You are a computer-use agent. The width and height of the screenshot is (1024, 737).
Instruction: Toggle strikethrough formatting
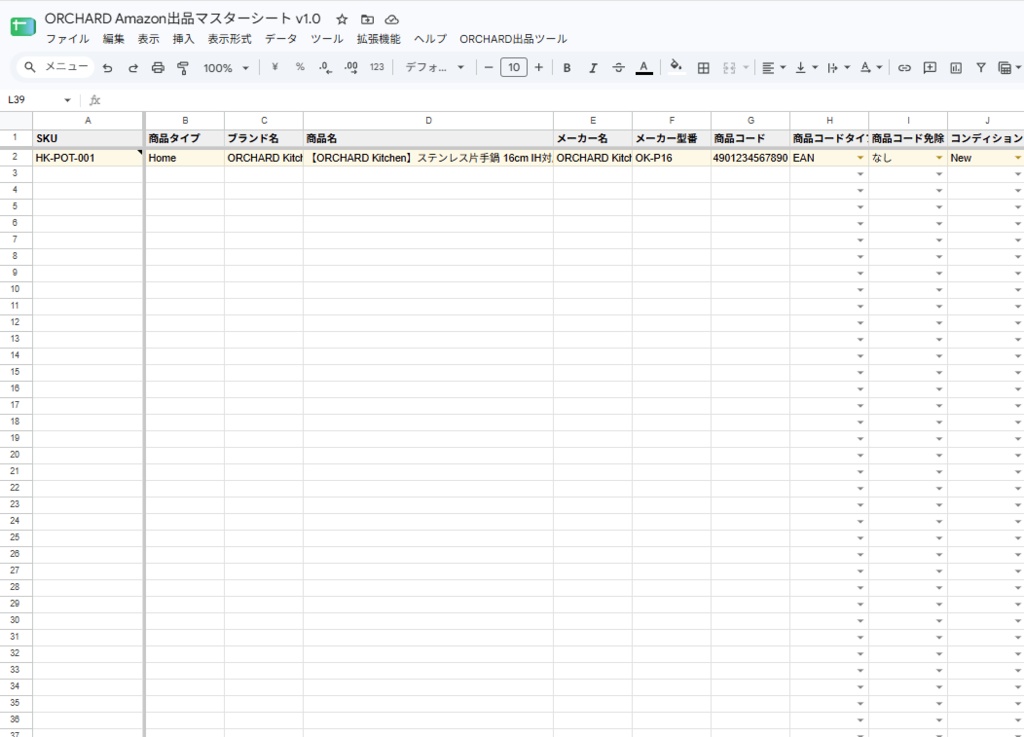618,67
